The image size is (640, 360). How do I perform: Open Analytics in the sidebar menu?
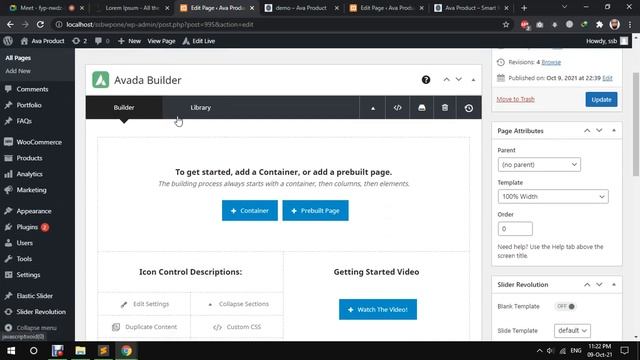29,174
